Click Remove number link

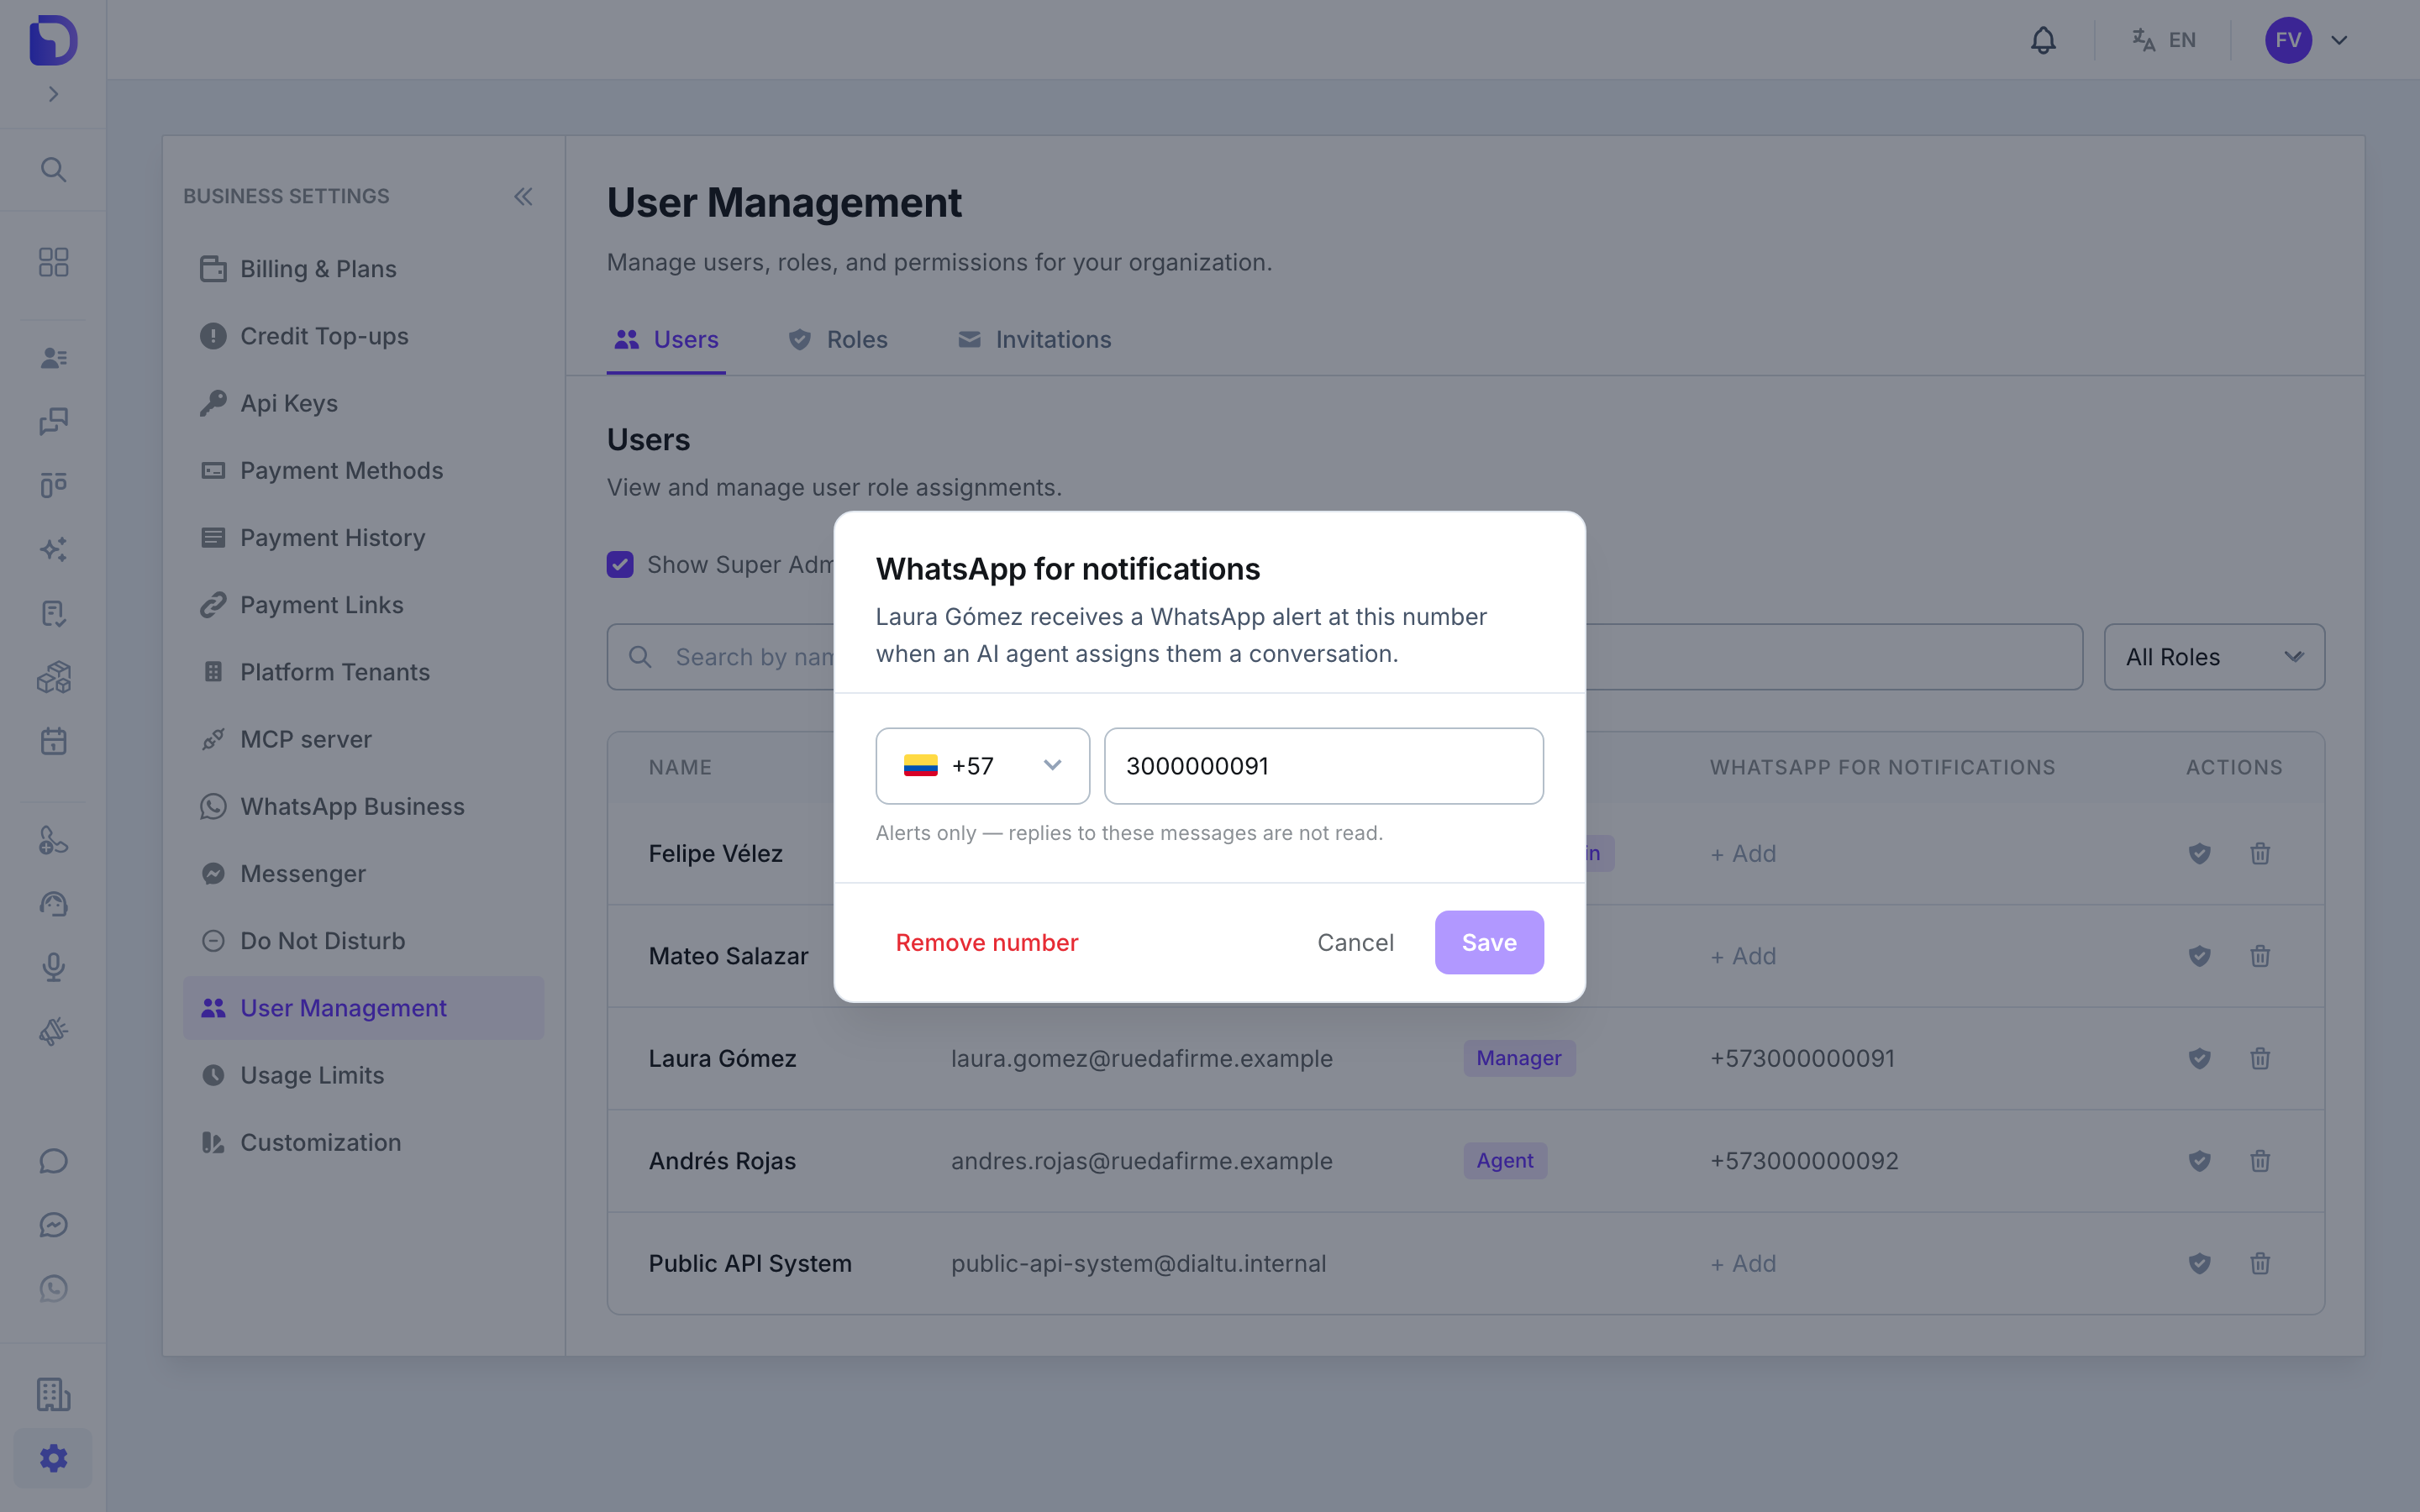click(987, 942)
